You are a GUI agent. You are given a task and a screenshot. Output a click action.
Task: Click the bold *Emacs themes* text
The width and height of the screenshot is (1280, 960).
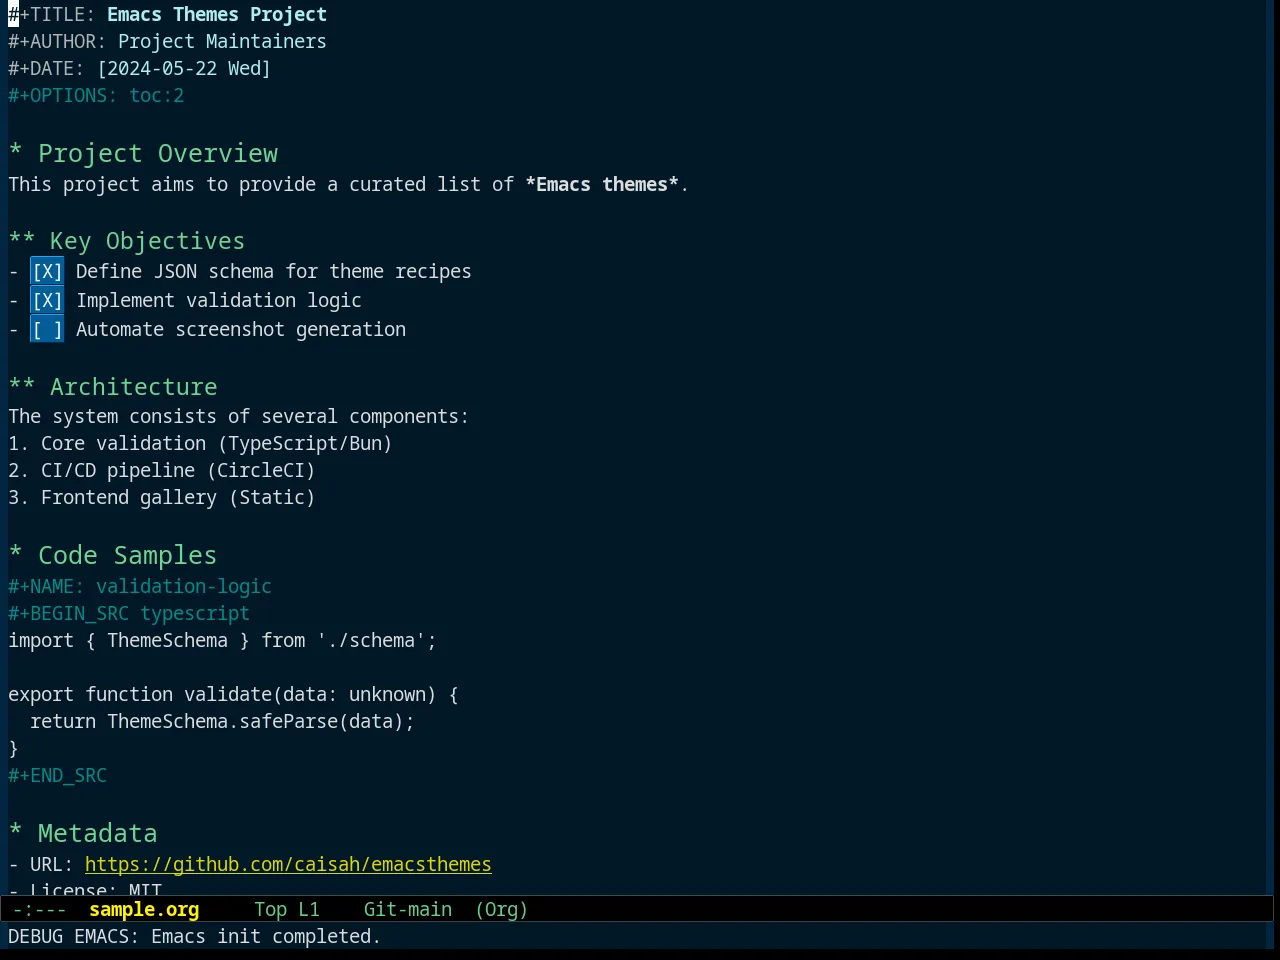602,184
